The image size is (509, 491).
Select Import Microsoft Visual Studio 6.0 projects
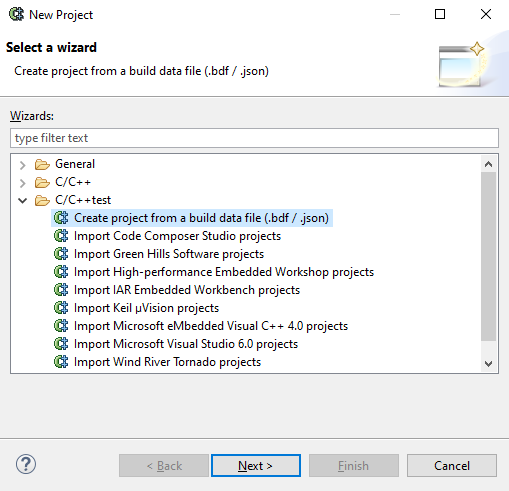186,344
